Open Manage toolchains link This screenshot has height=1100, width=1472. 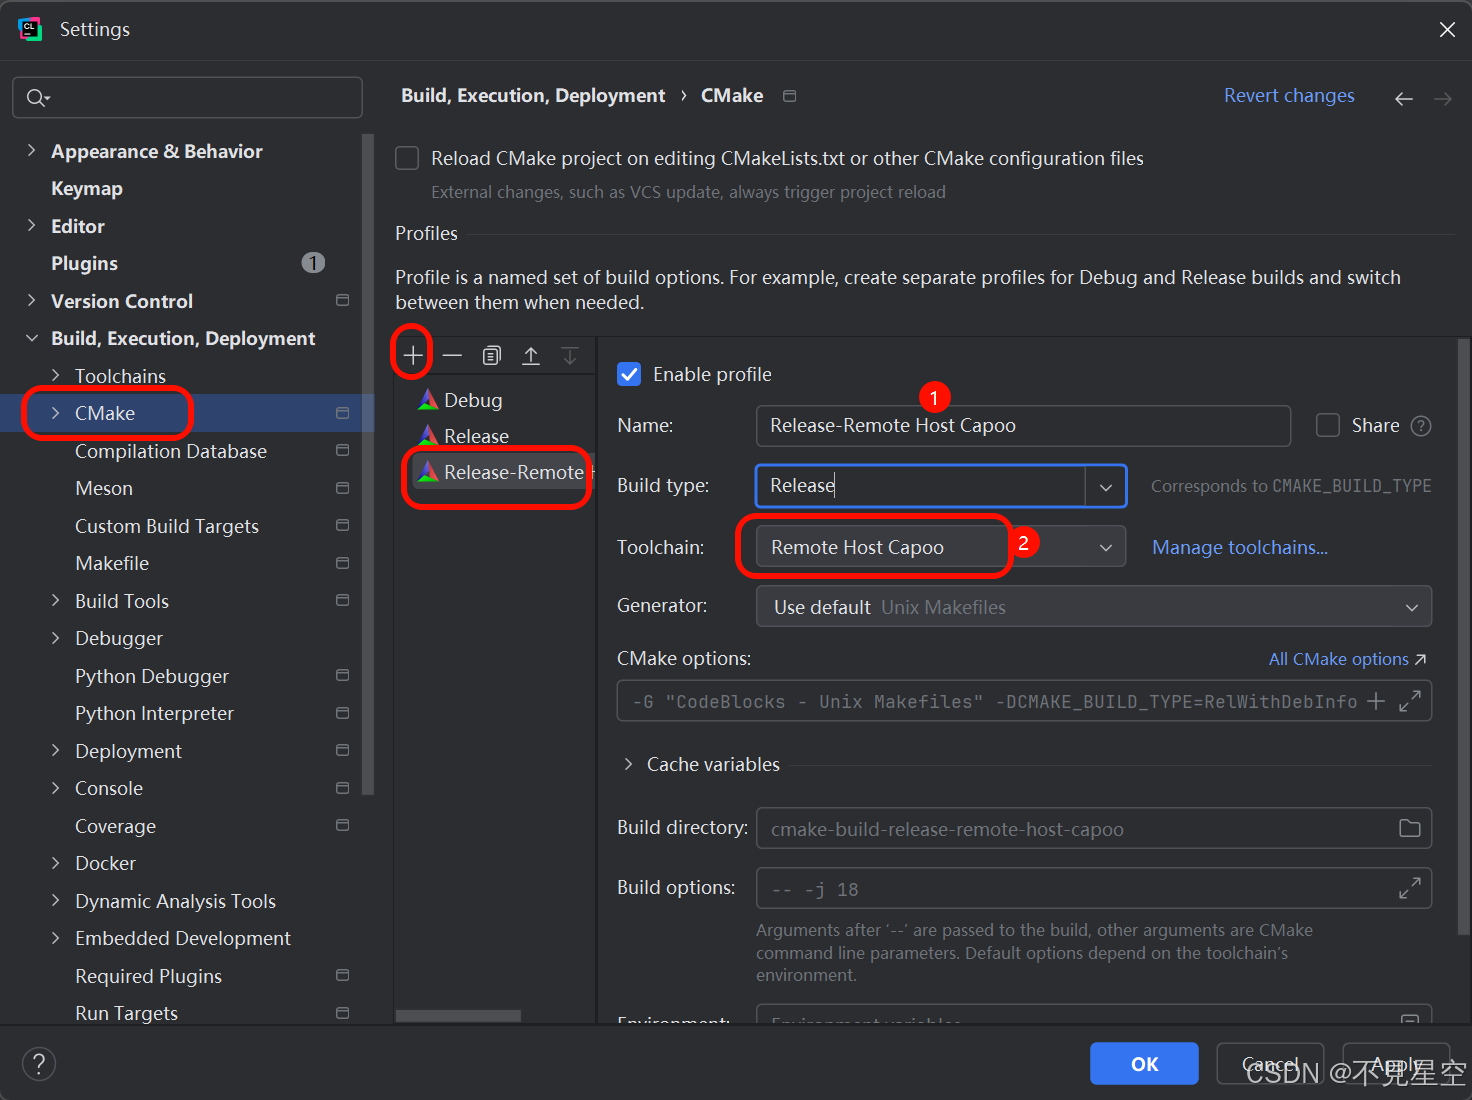1240,547
